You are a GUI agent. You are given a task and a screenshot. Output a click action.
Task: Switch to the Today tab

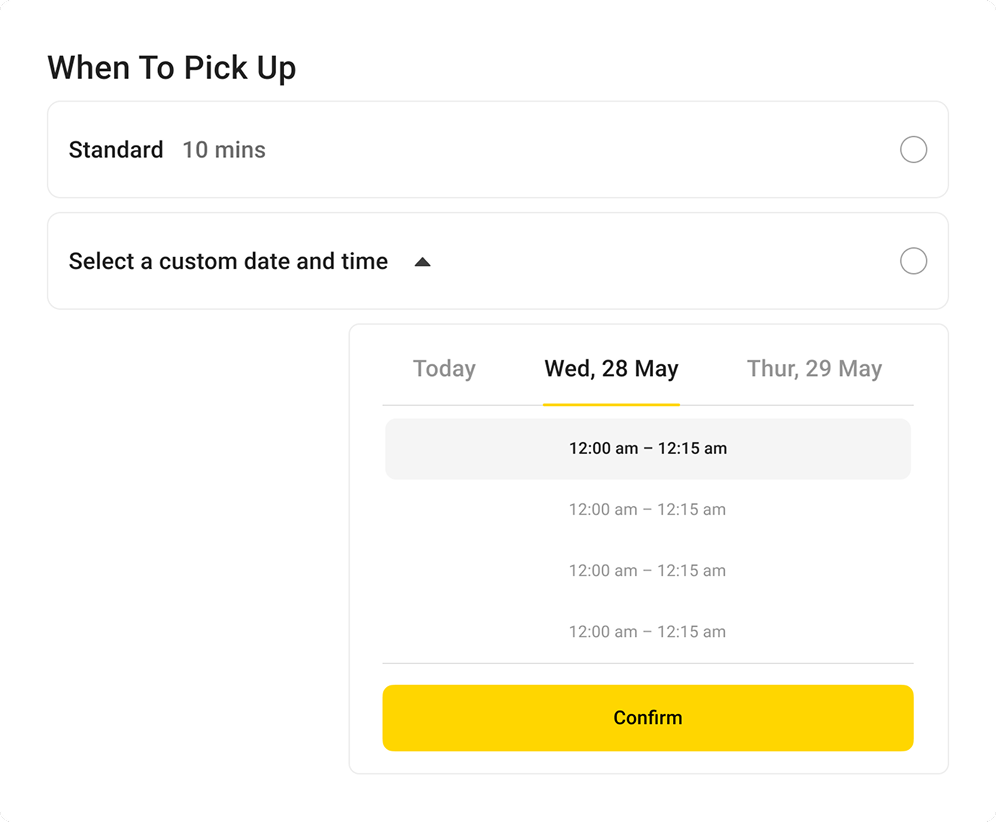[x=444, y=368]
